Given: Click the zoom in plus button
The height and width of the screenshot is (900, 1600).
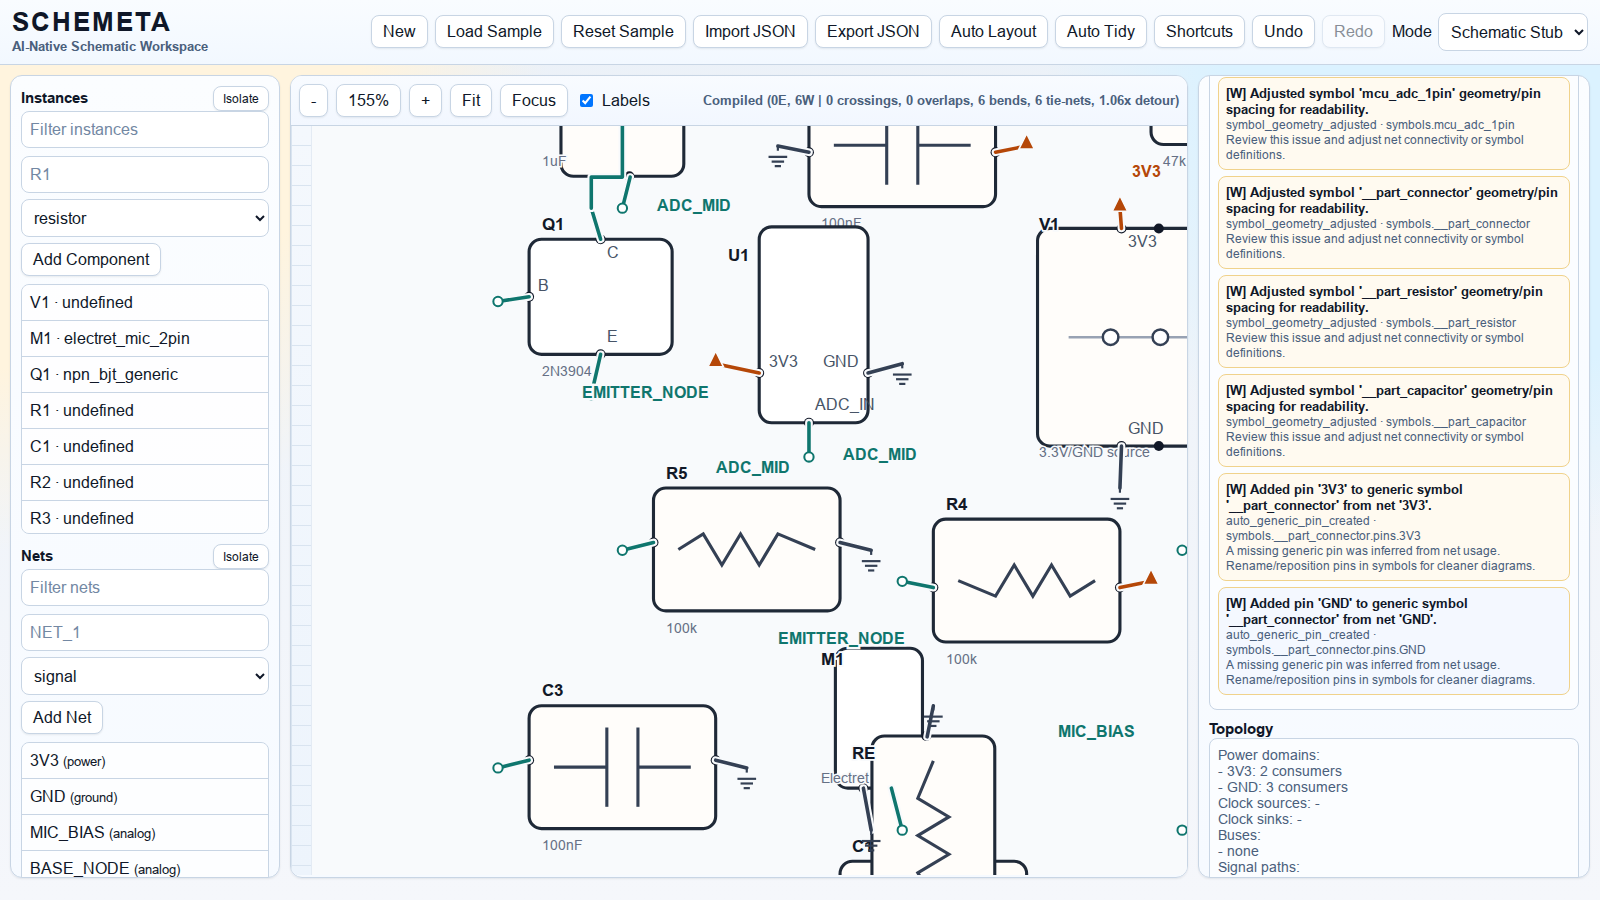Looking at the screenshot, I should (425, 101).
